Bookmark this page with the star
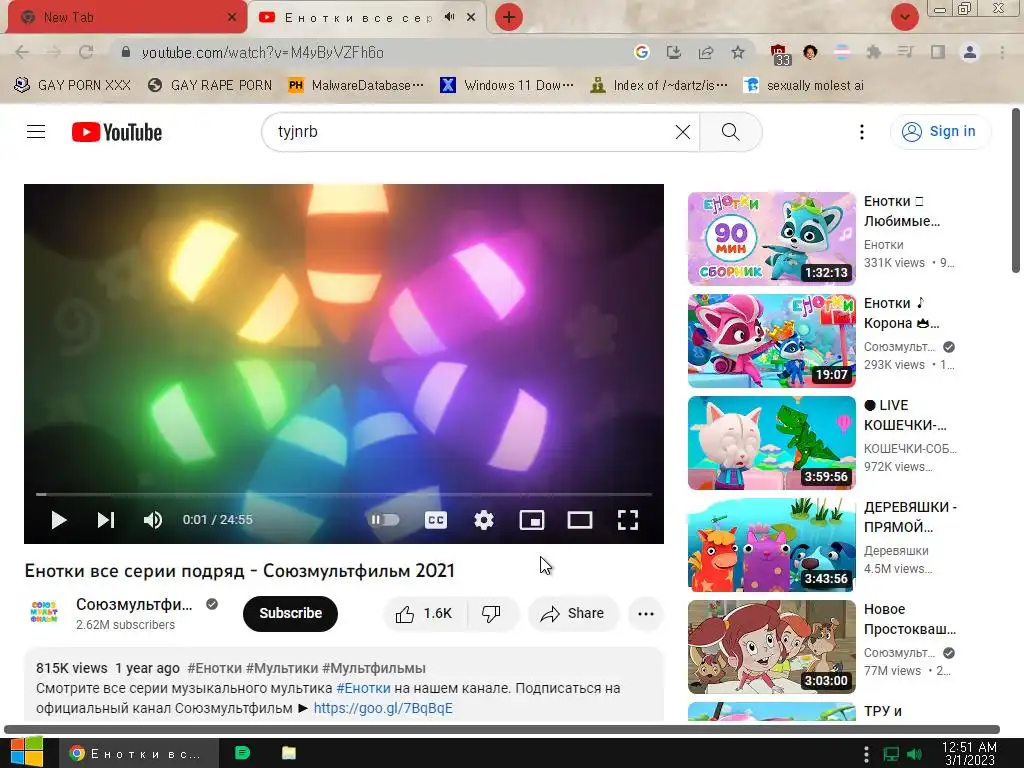Image resolution: width=1024 pixels, height=768 pixels. 738,52
